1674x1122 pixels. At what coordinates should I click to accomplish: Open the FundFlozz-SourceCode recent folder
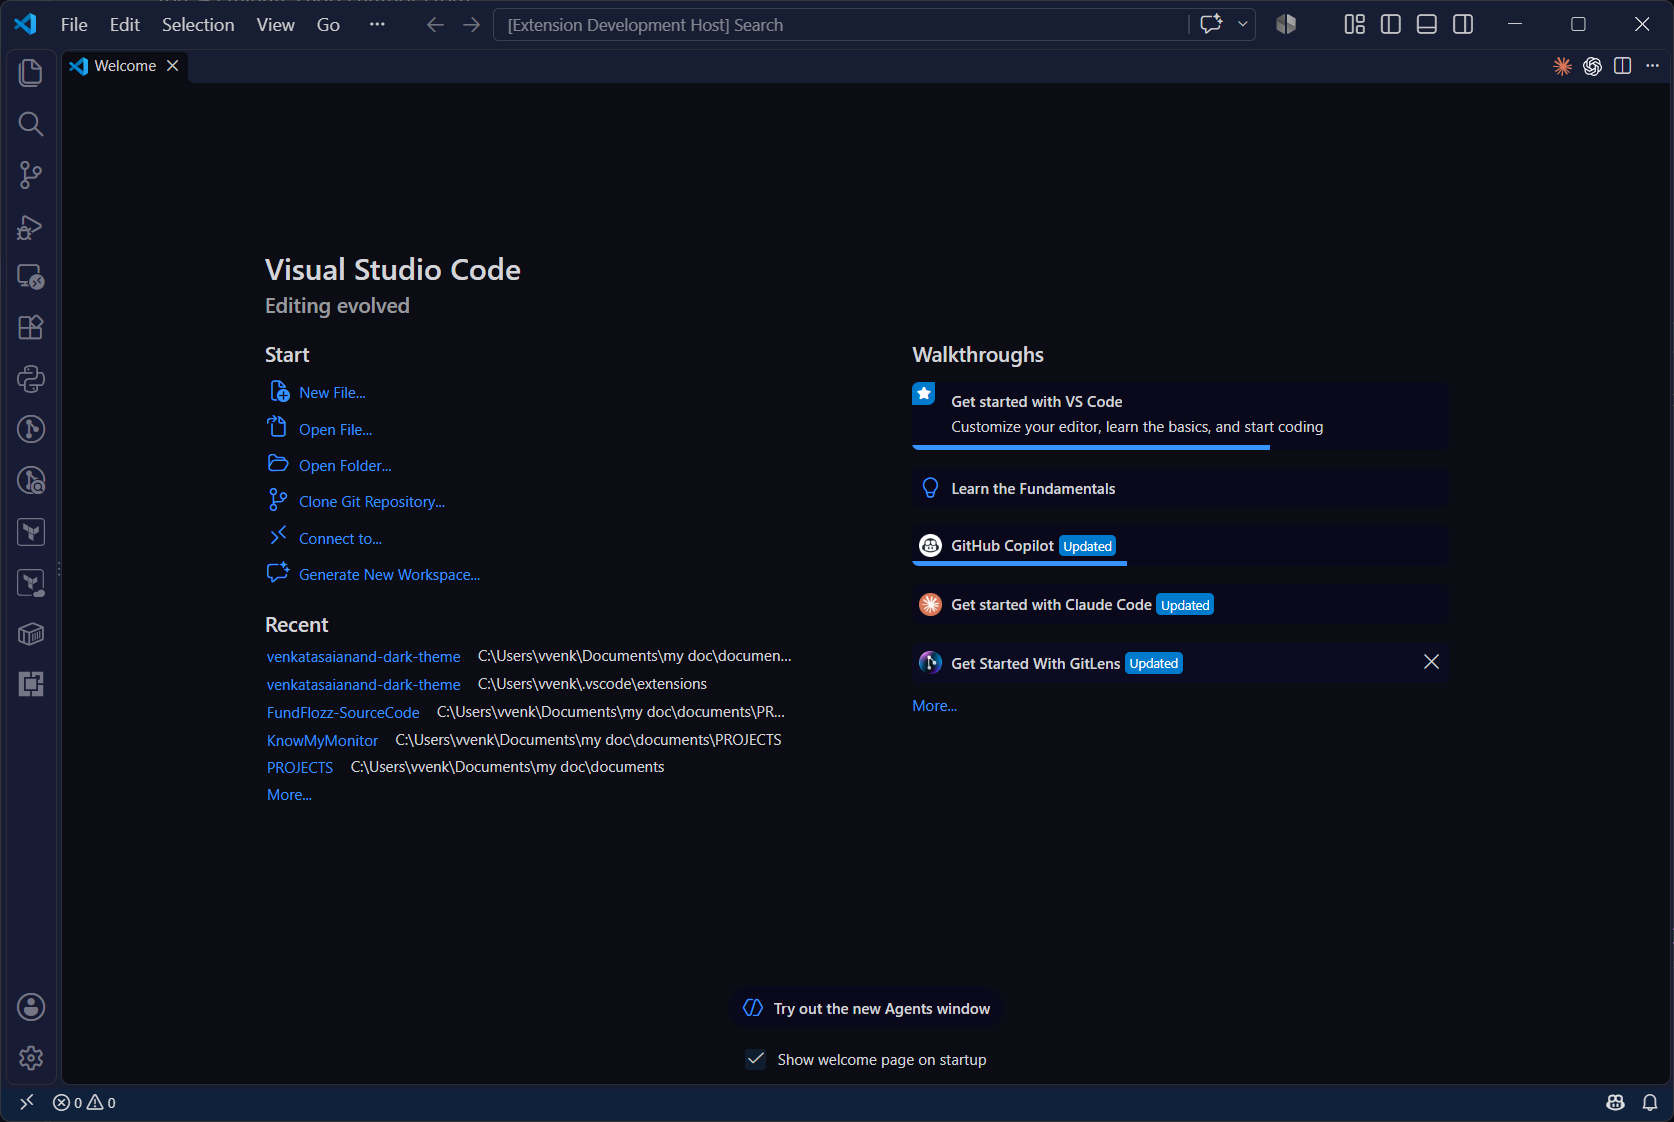pos(343,712)
